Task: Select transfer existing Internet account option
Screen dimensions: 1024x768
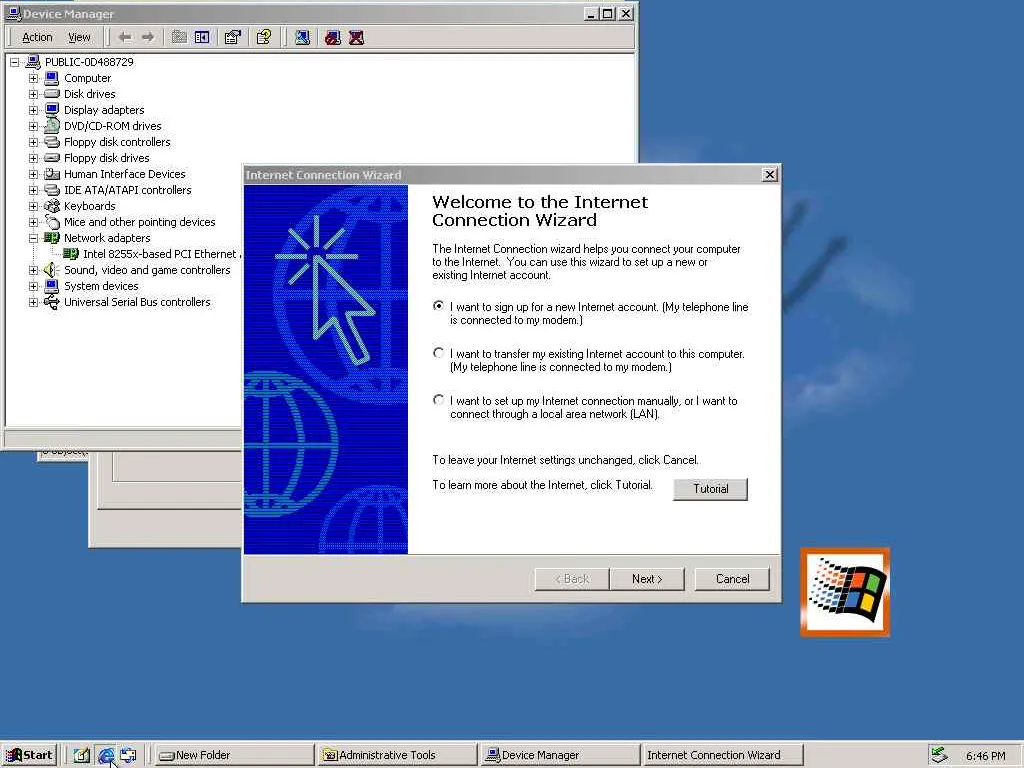Action: [x=438, y=353]
